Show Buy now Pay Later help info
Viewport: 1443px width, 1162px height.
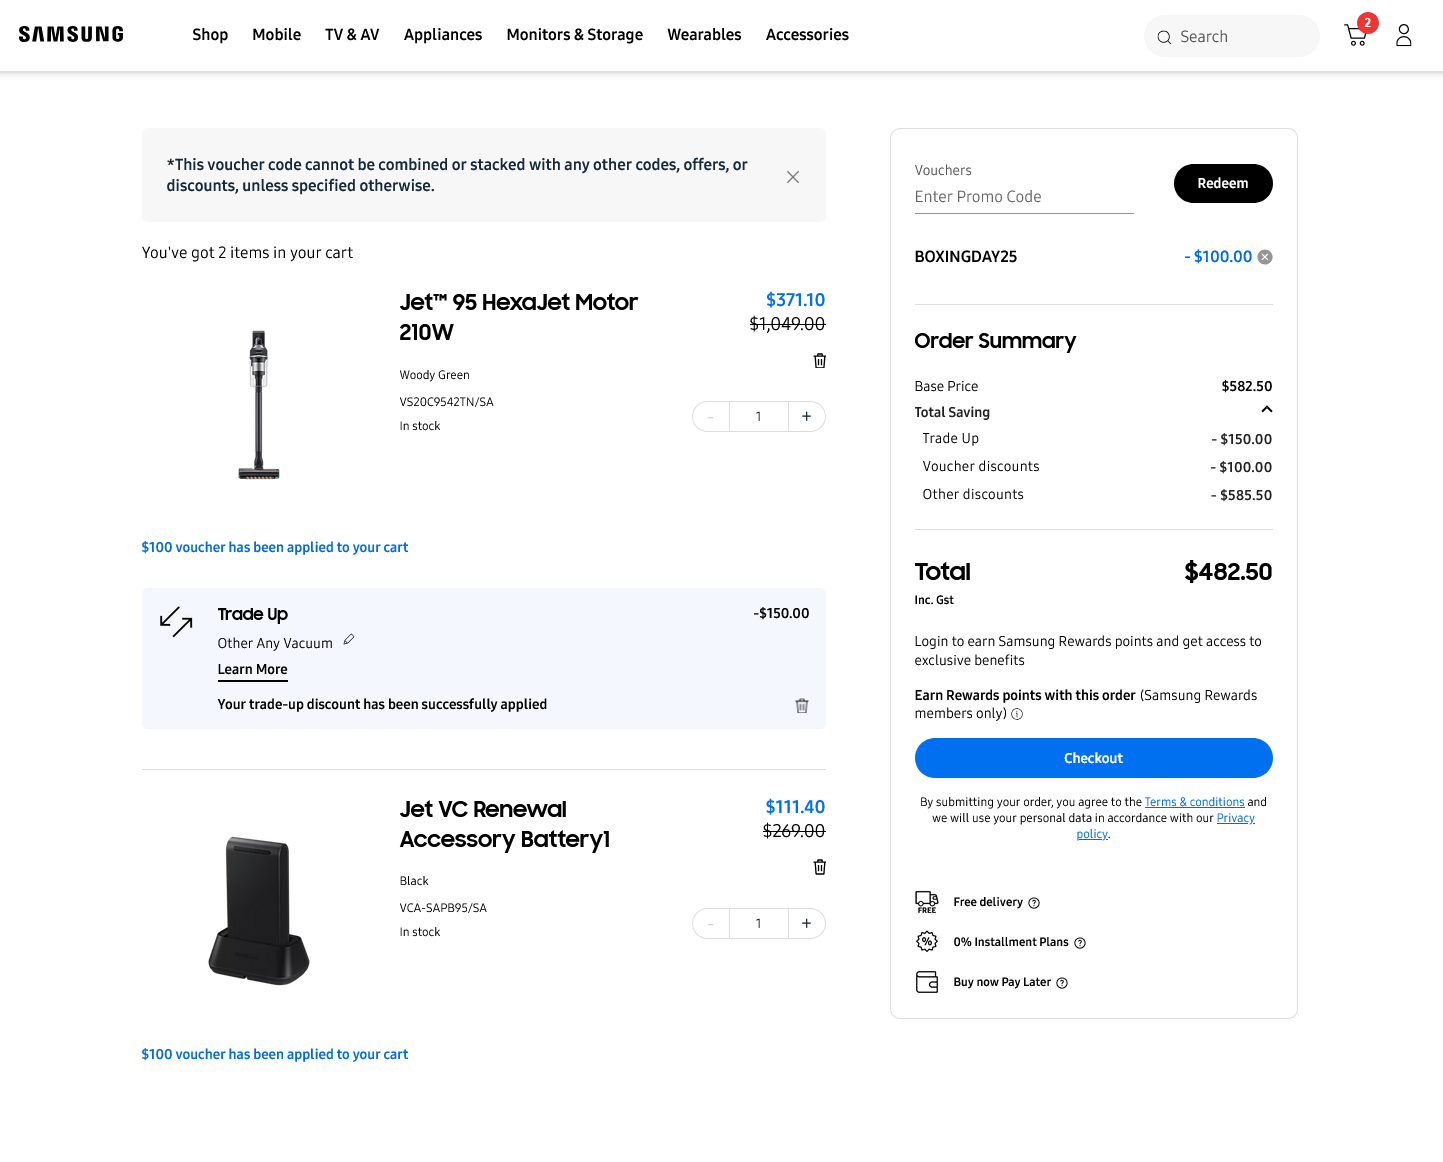[1062, 983]
